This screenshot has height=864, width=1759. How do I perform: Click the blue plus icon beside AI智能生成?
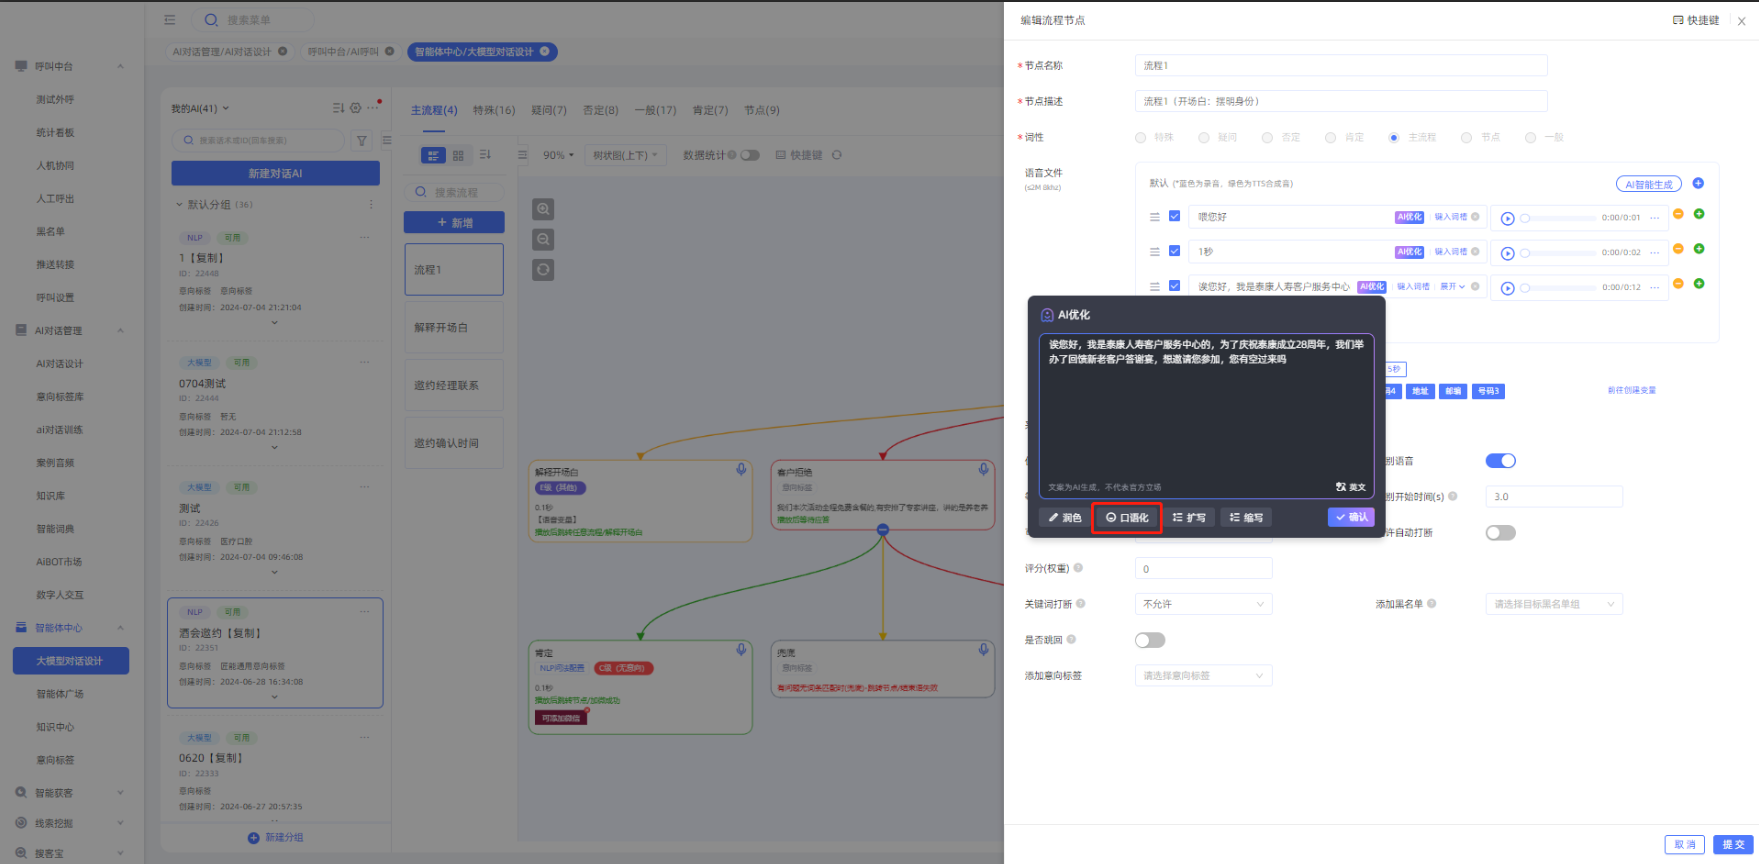tap(1698, 183)
